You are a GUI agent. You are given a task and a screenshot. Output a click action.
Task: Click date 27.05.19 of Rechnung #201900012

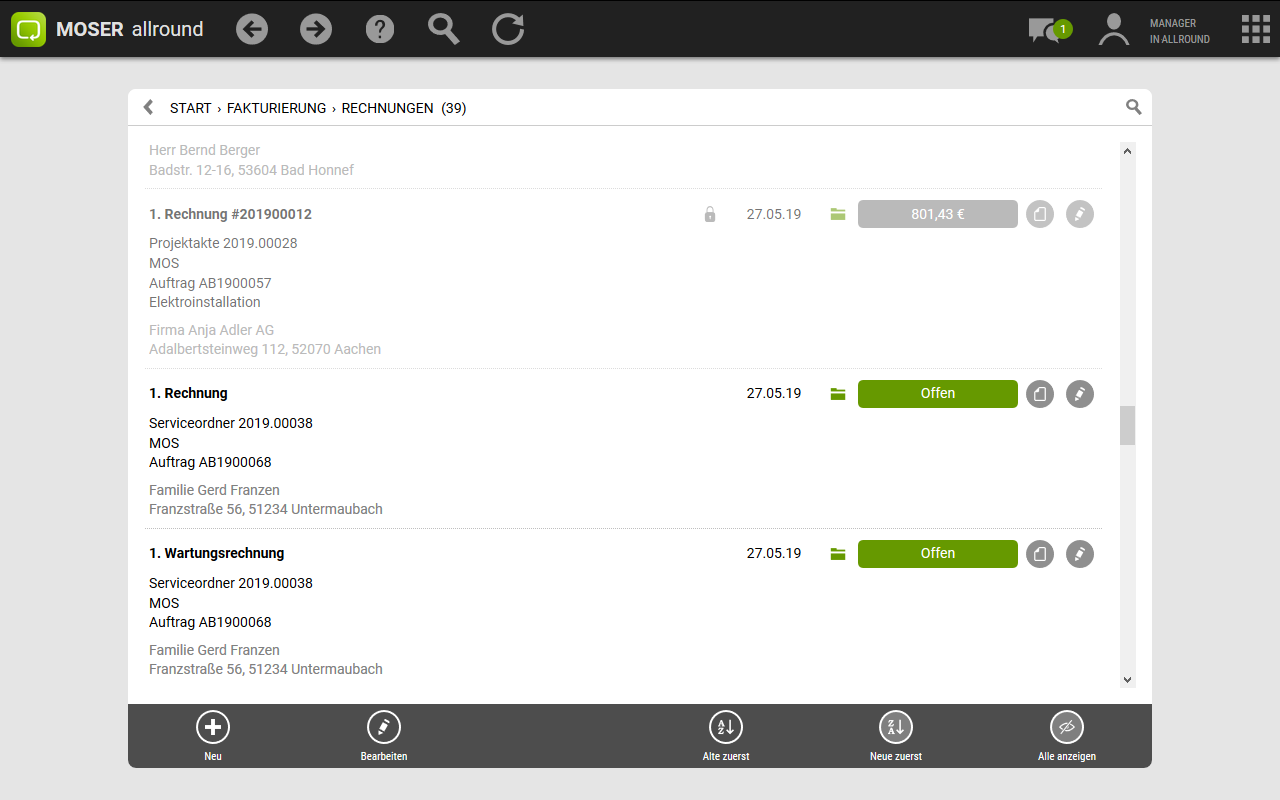coord(774,214)
